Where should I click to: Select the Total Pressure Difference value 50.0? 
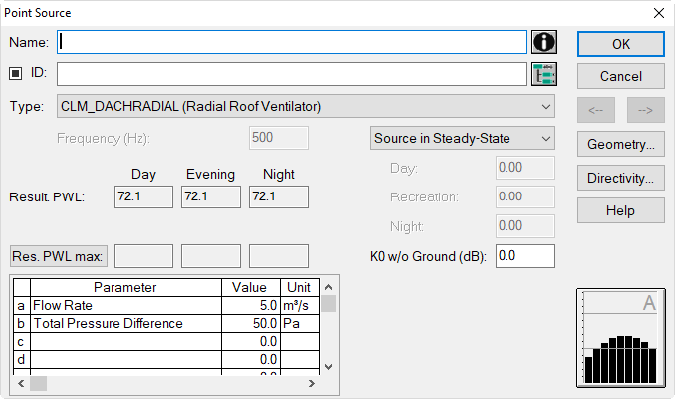point(251,323)
